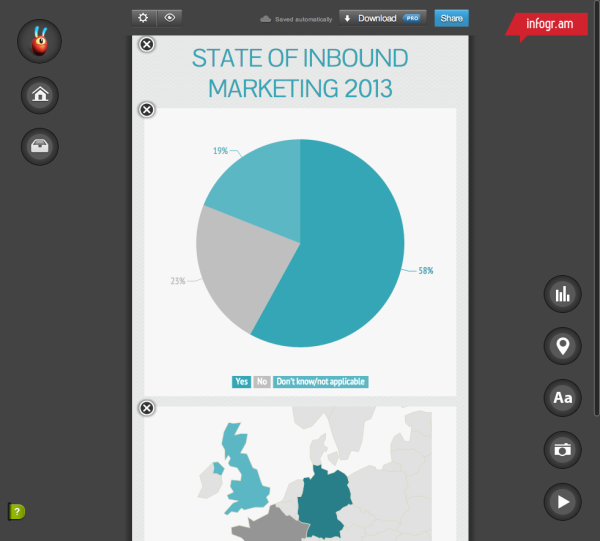Toggle the Yes legend item
This screenshot has height=541, width=600.
[241, 381]
